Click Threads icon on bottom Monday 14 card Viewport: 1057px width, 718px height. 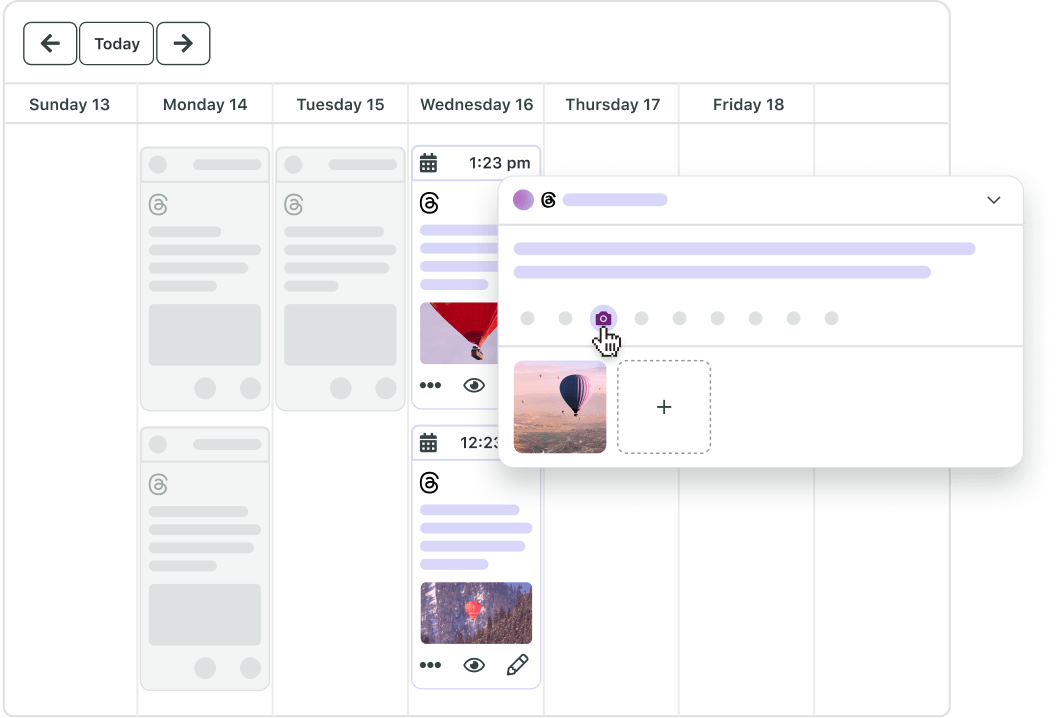(x=158, y=484)
